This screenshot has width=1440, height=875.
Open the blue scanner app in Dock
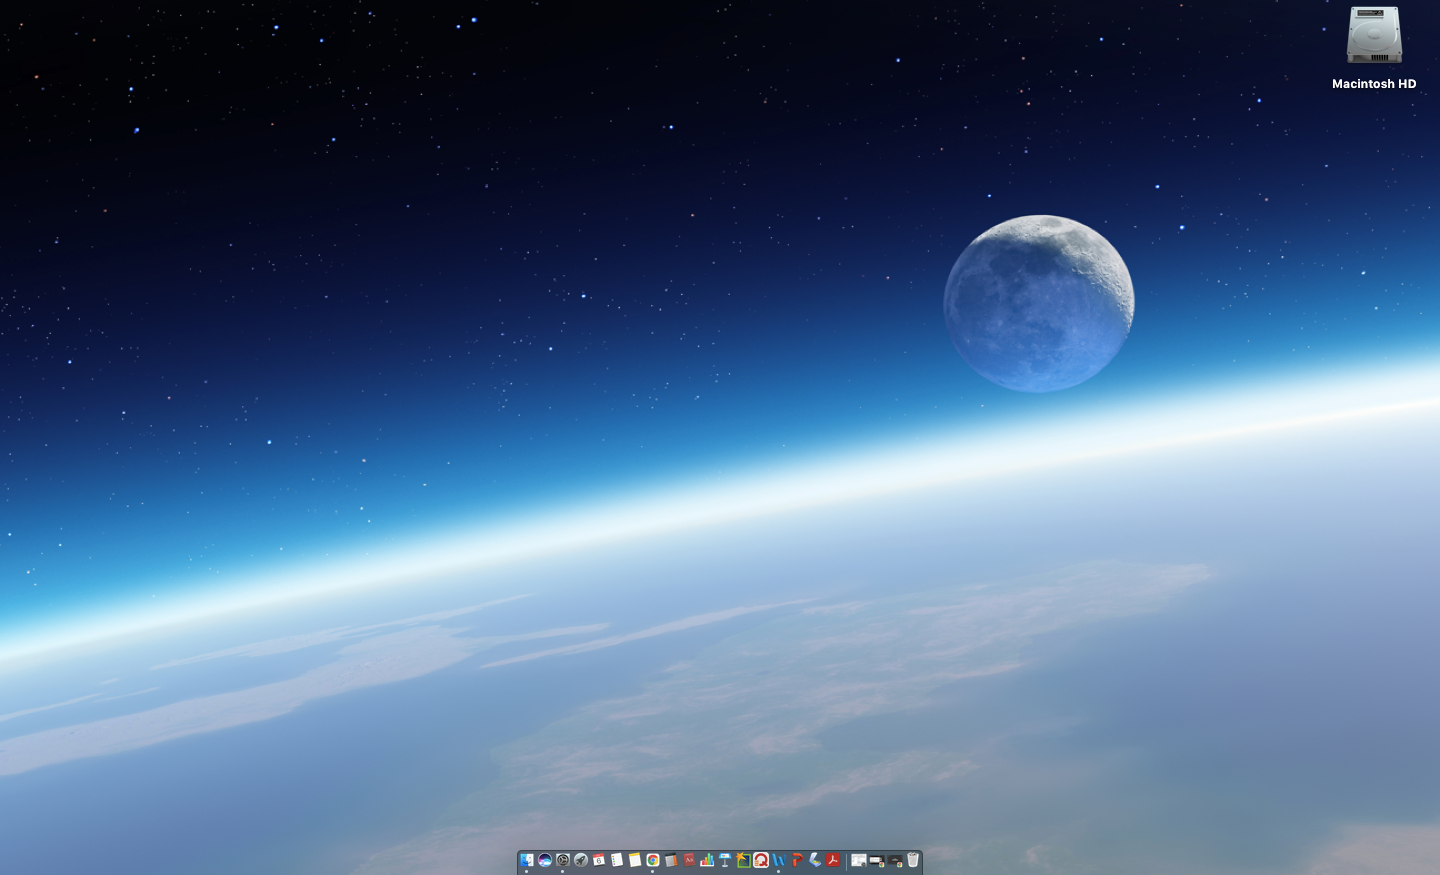click(815, 860)
